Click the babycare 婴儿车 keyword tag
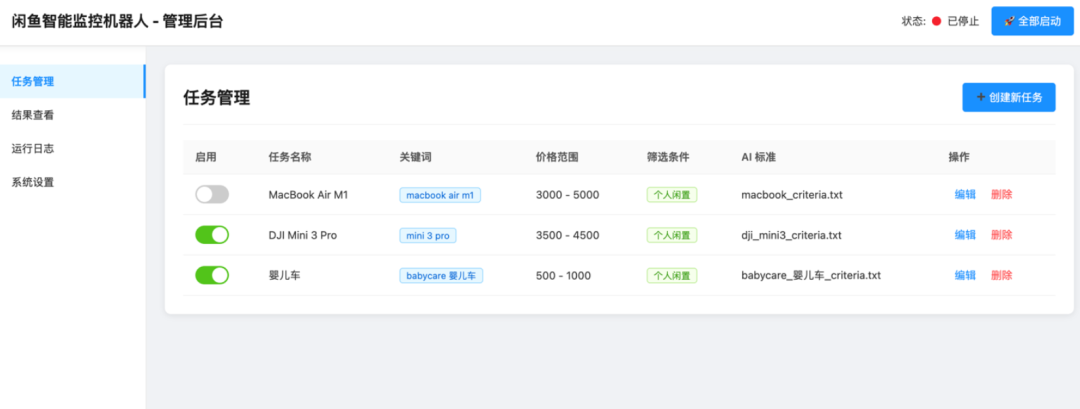 pyautogui.click(x=441, y=276)
